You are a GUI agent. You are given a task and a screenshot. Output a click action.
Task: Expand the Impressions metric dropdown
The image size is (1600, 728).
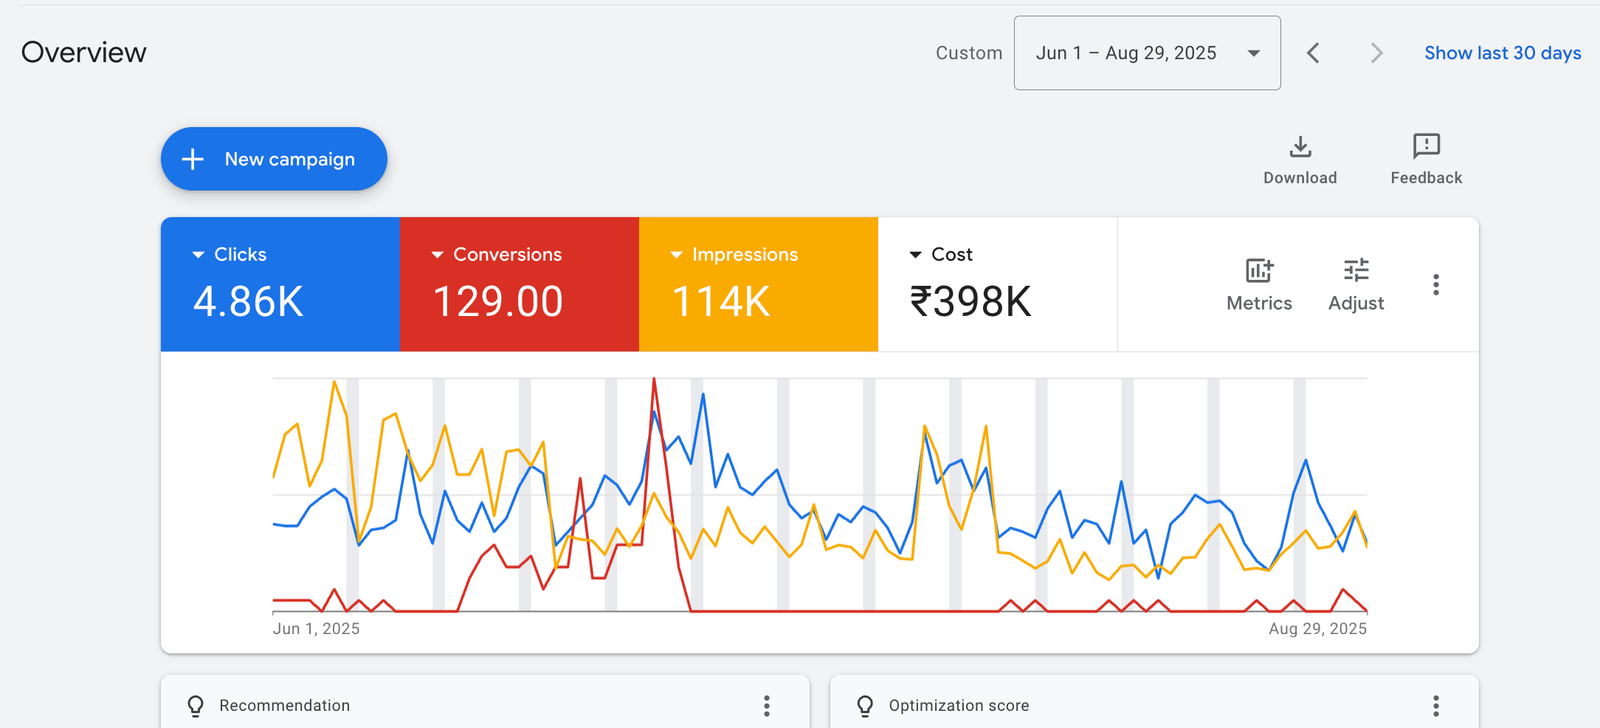(x=676, y=255)
